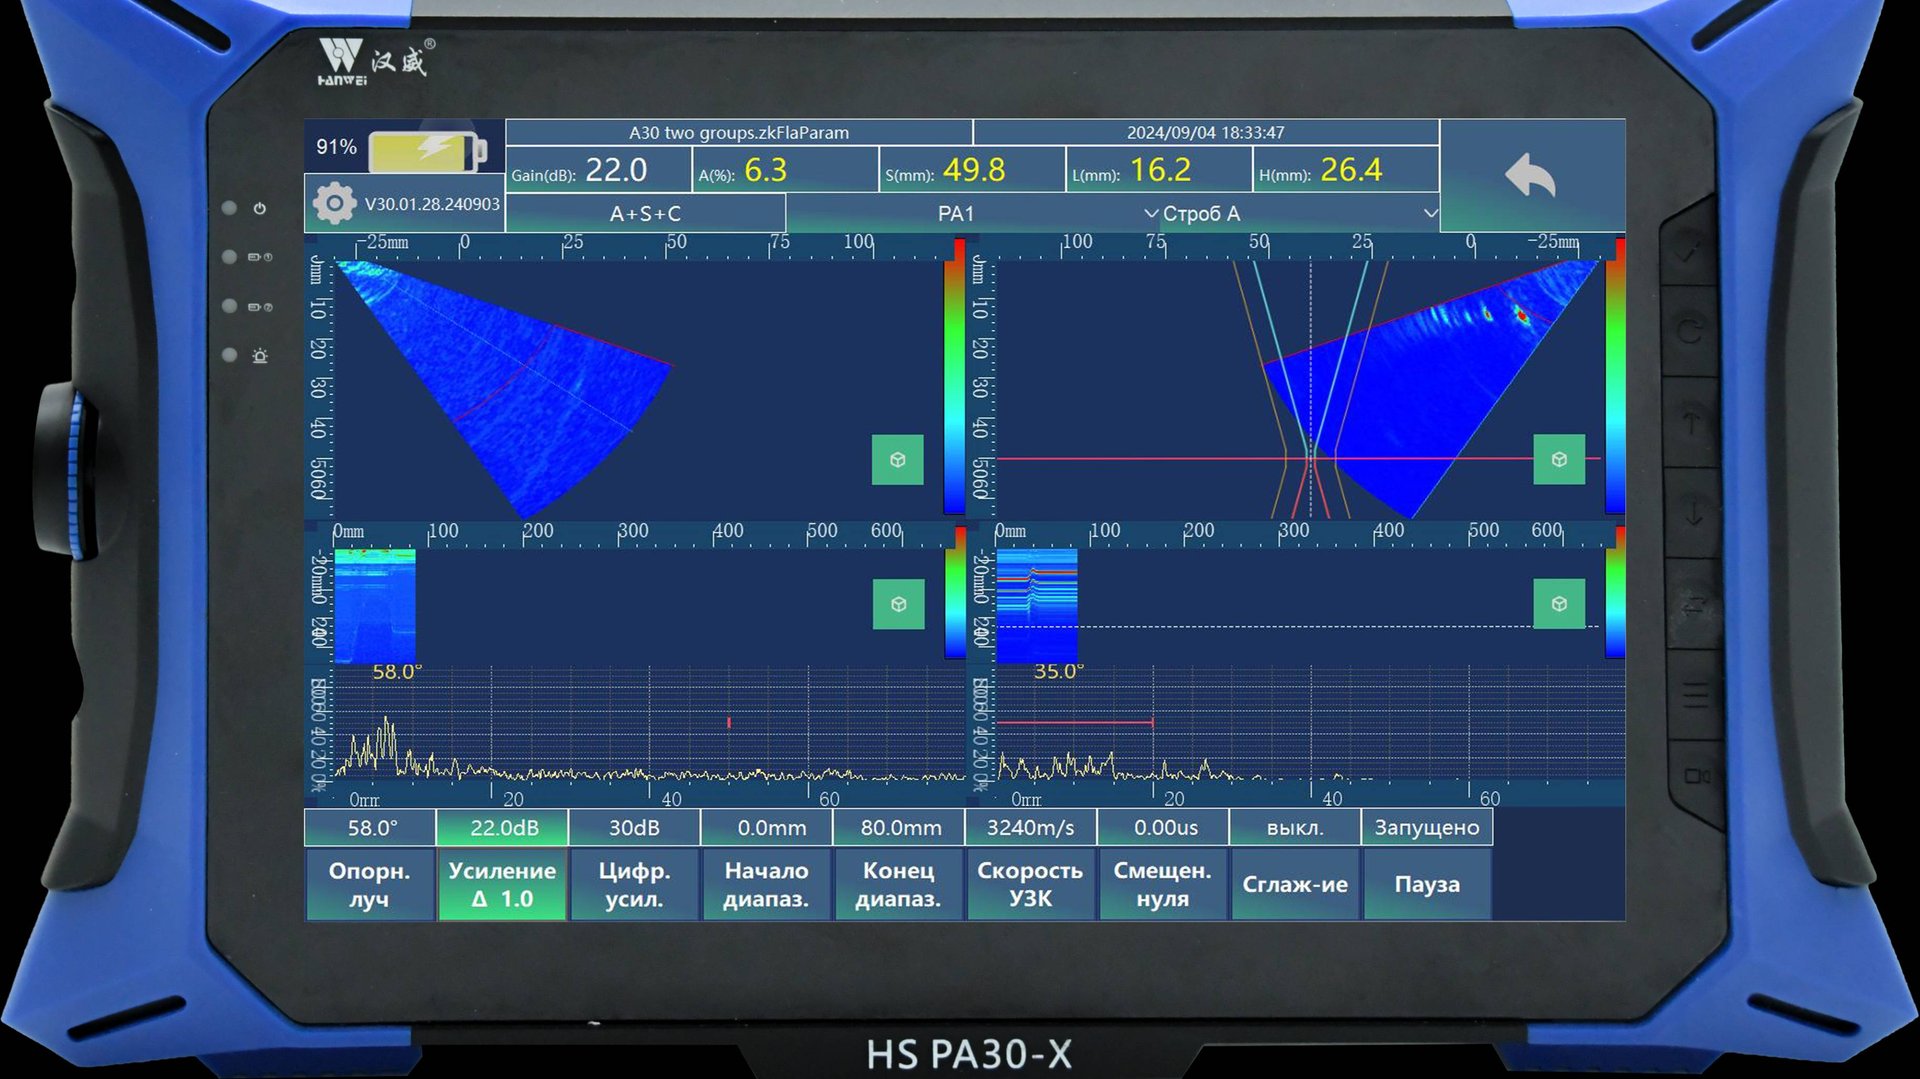The image size is (1920, 1079).
Task: Select the Опорн. луч menu item
Action: 369,884
